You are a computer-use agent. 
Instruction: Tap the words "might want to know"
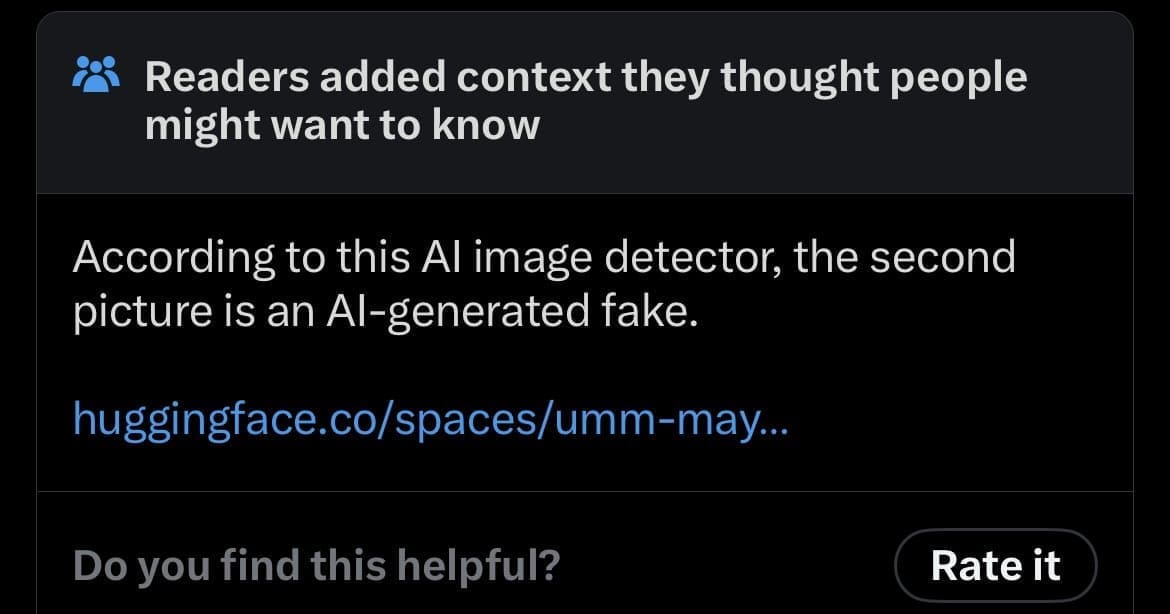coord(342,126)
